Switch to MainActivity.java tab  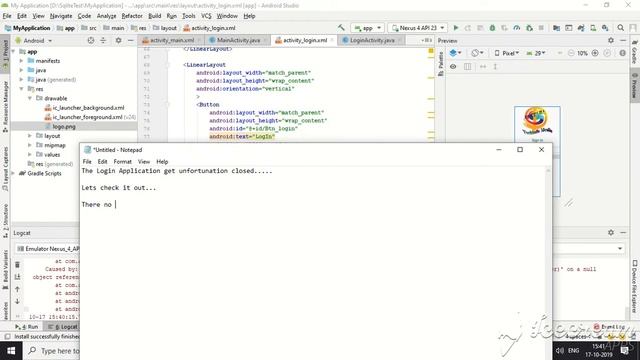(x=238, y=40)
